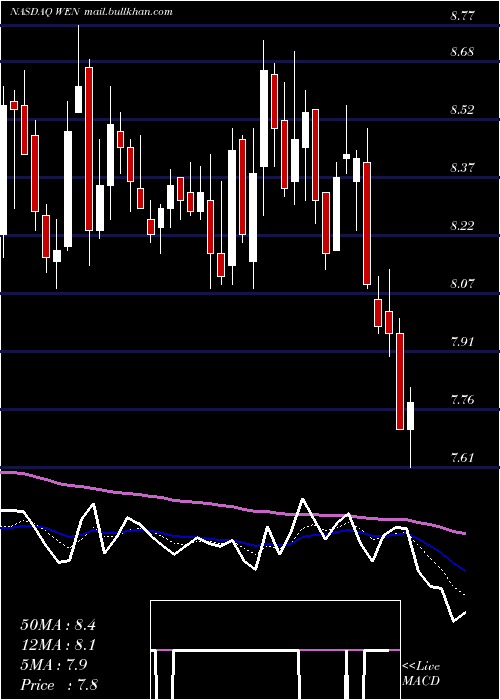The width and height of the screenshot is (500, 700).
Task: Click the '<<Live MACD' label
Action: pyautogui.click(x=421, y=674)
